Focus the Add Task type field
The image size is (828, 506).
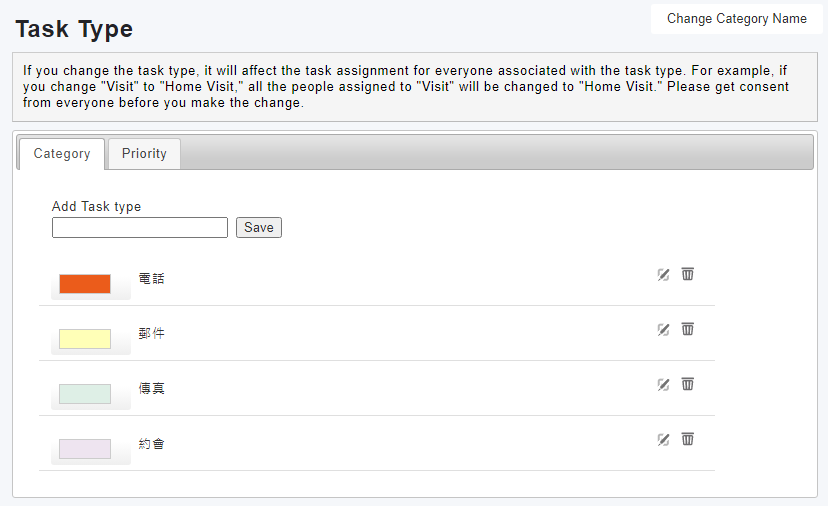coord(140,228)
